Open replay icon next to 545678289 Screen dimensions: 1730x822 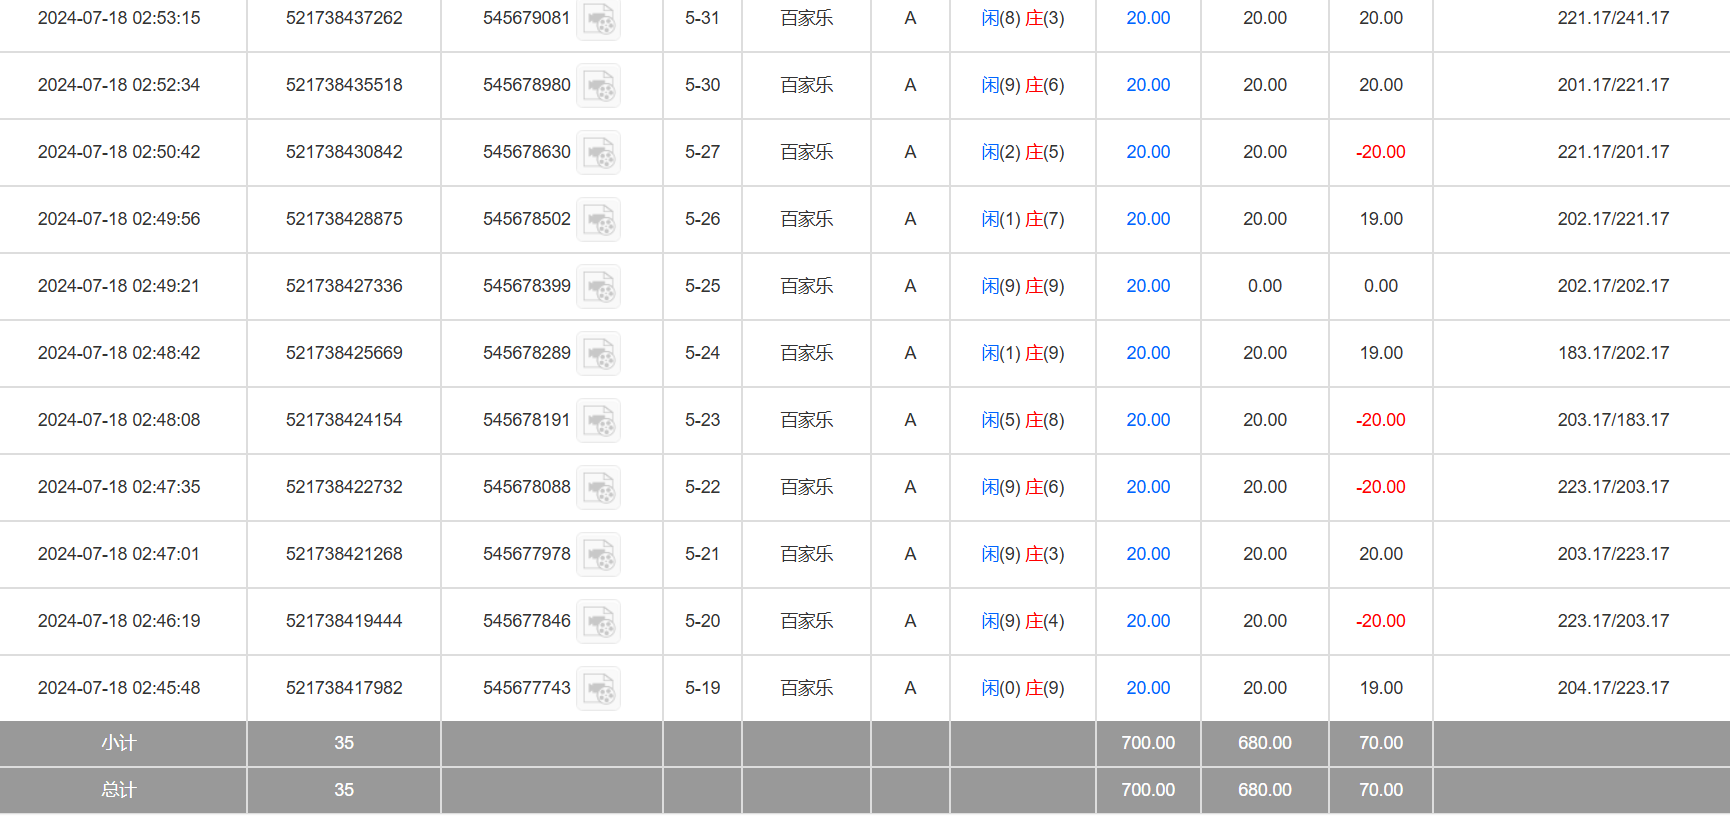click(x=599, y=354)
